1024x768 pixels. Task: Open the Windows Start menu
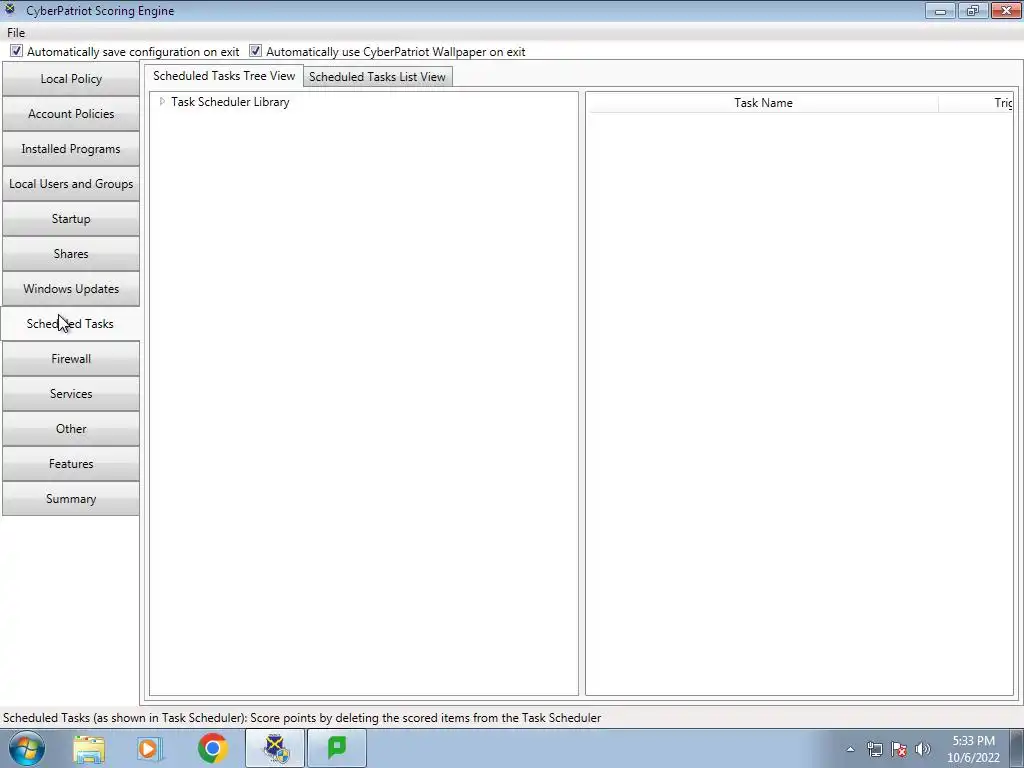(27, 748)
